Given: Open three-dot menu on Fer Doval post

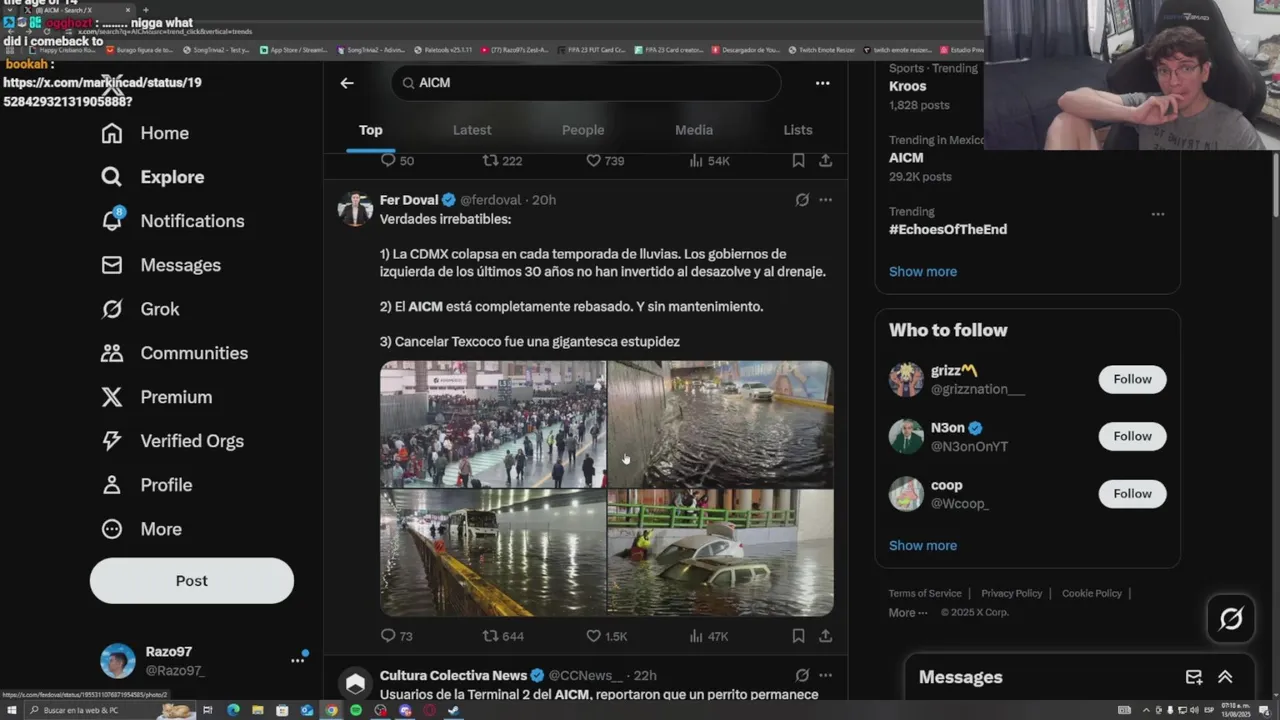Looking at the screenshot, I should point(825,200).
